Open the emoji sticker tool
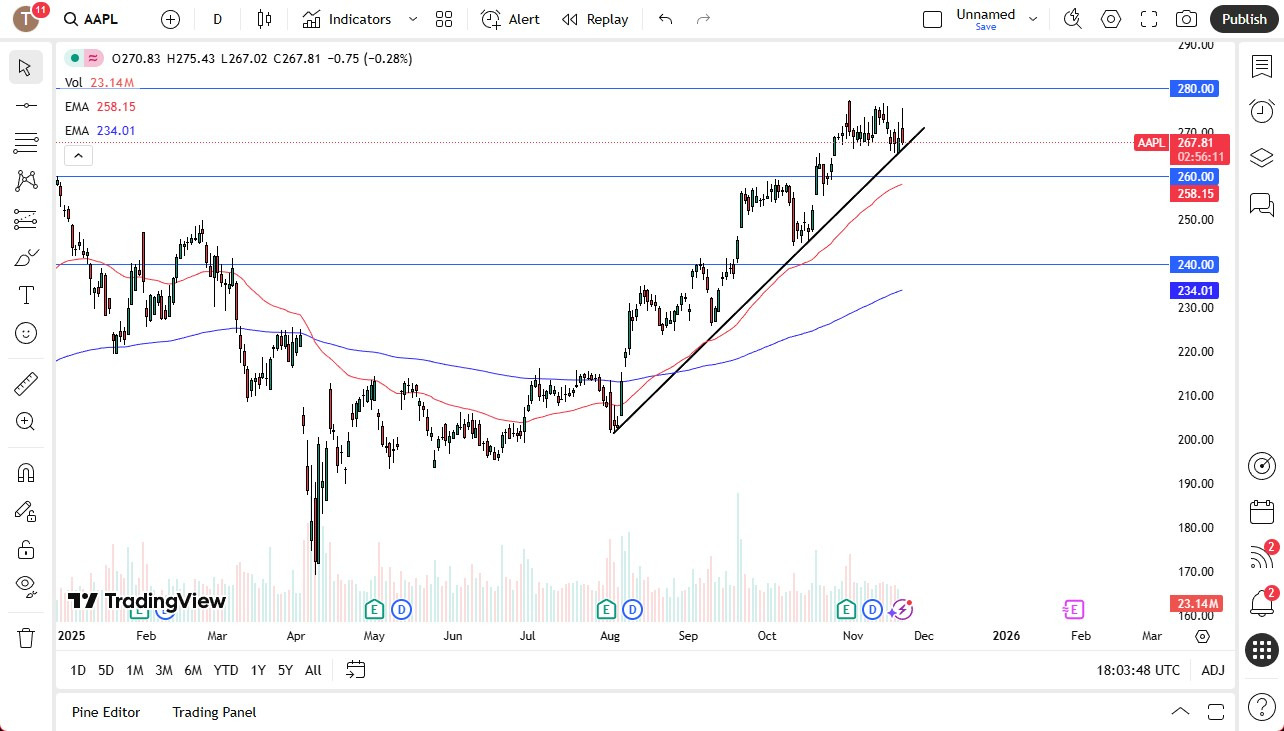Screen dimensions: 1284x731 (25, 333)
